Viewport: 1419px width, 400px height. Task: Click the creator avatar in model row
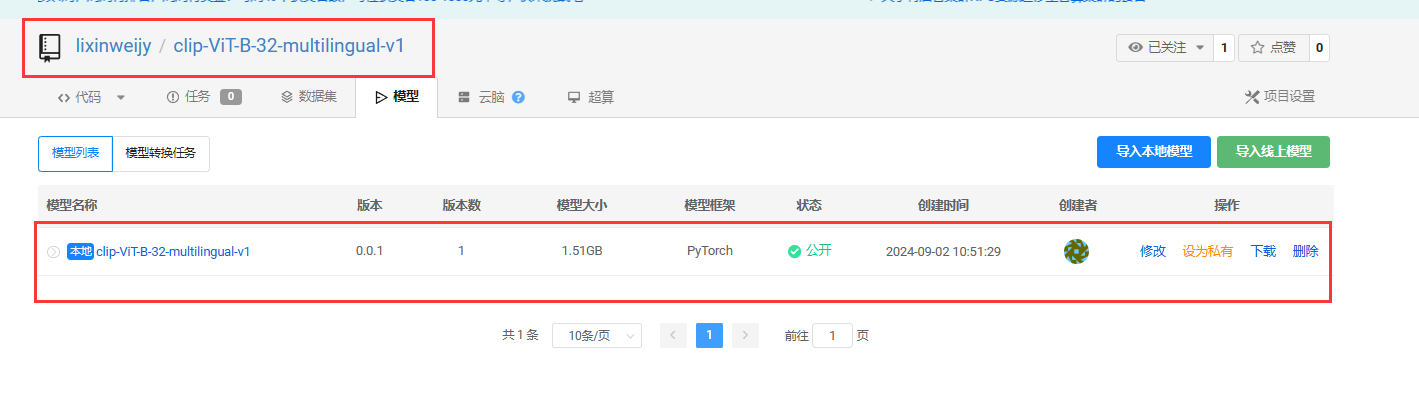1076,251
